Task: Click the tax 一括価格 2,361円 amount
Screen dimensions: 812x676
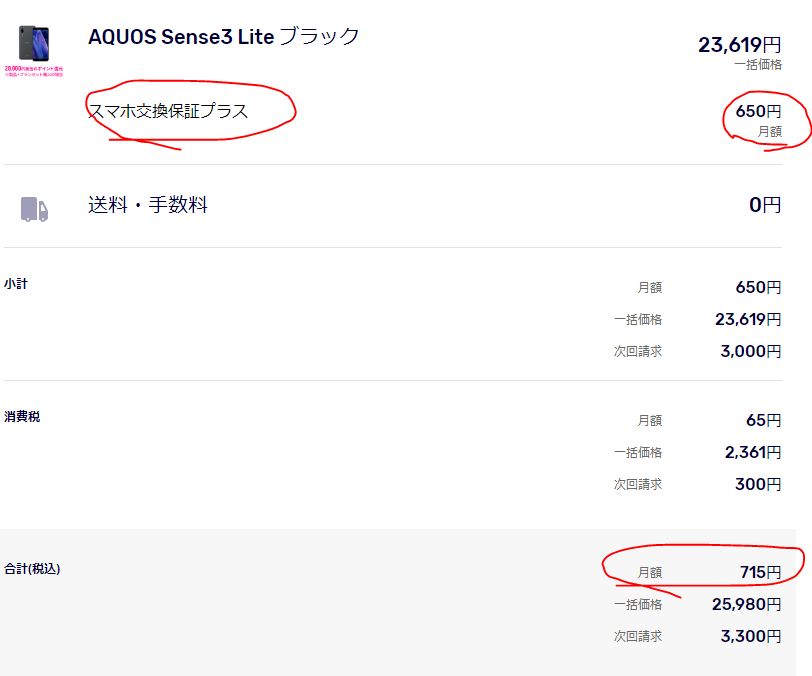Action: pos(753,452)
